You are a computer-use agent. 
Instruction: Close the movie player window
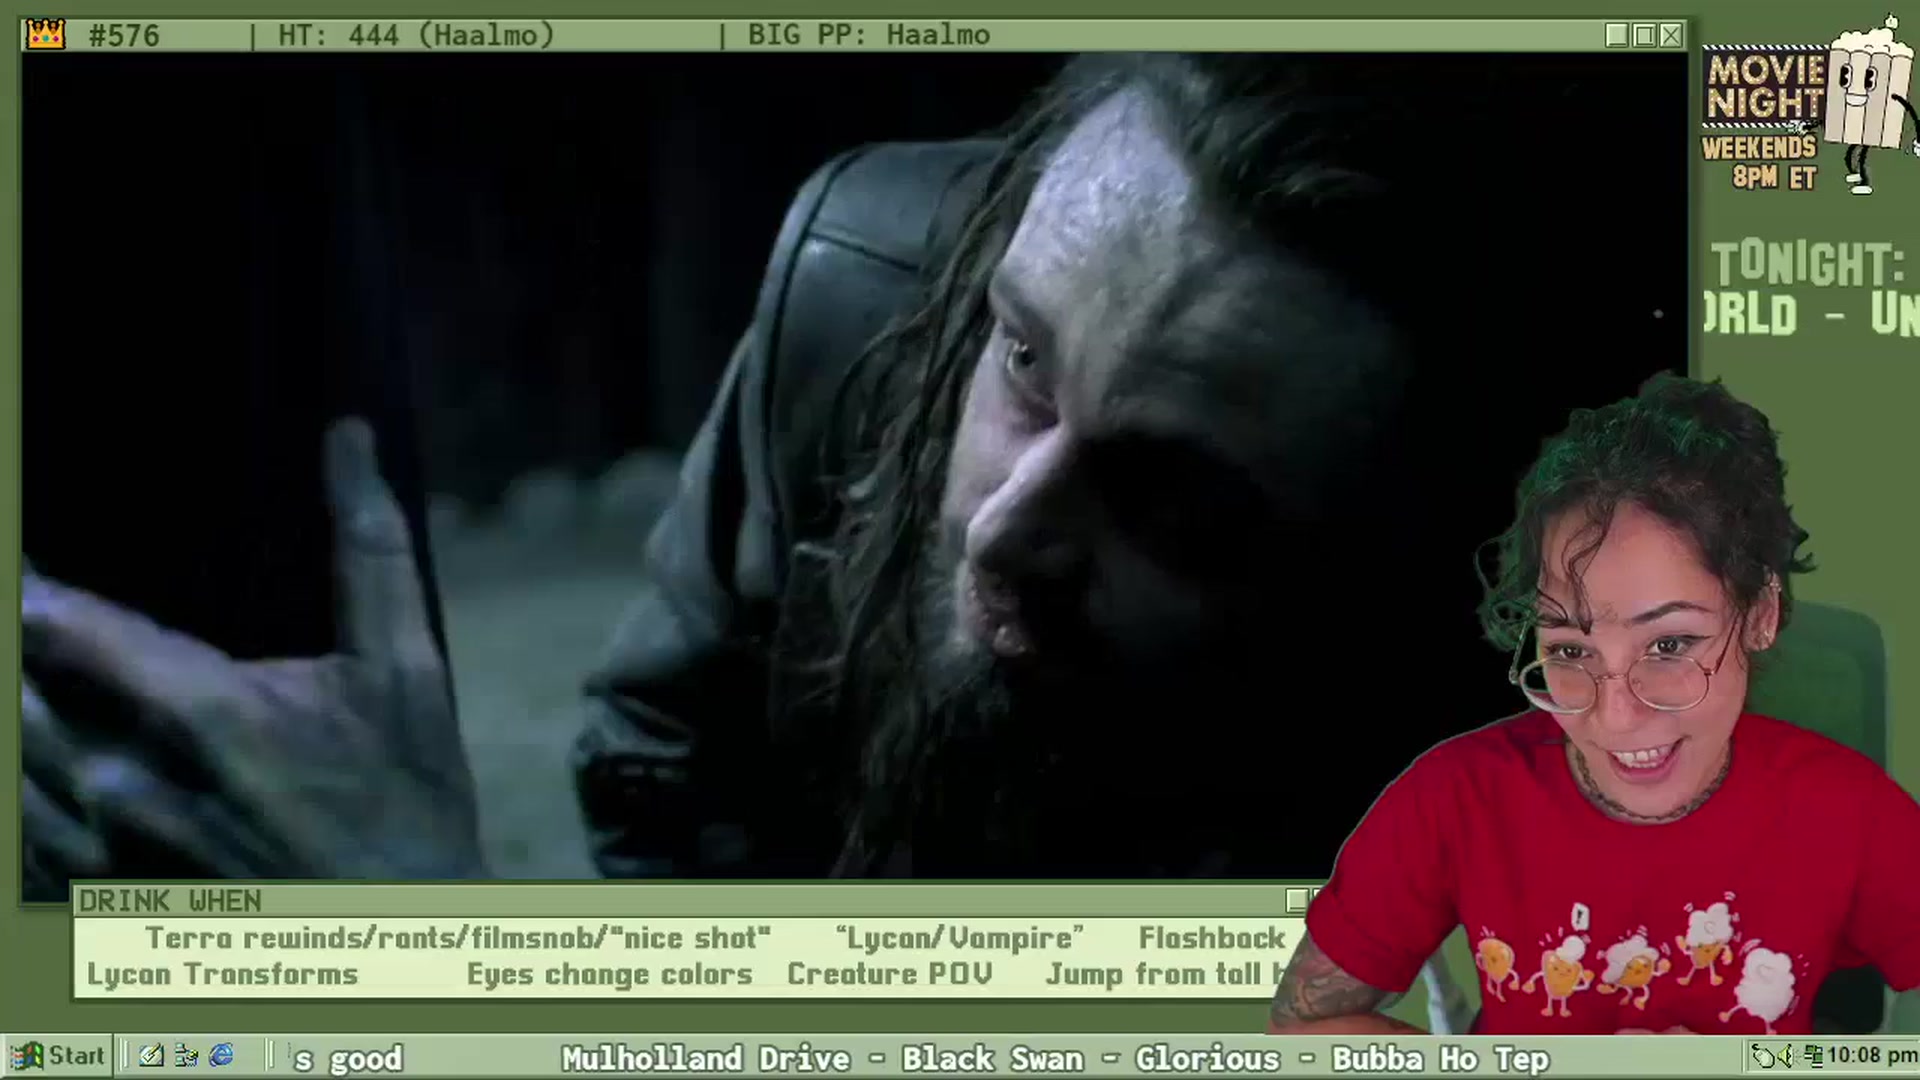(x=1671, y=35)
